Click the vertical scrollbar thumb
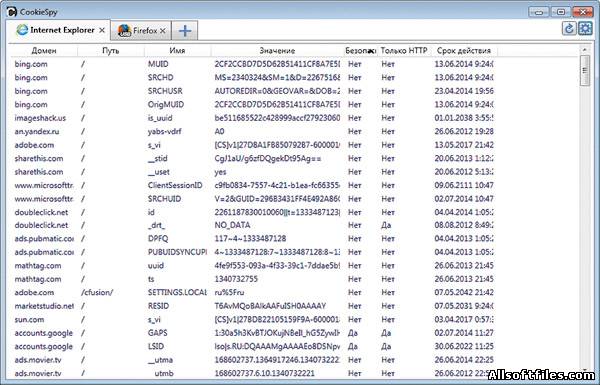600x385 pixels. [585, 71]
